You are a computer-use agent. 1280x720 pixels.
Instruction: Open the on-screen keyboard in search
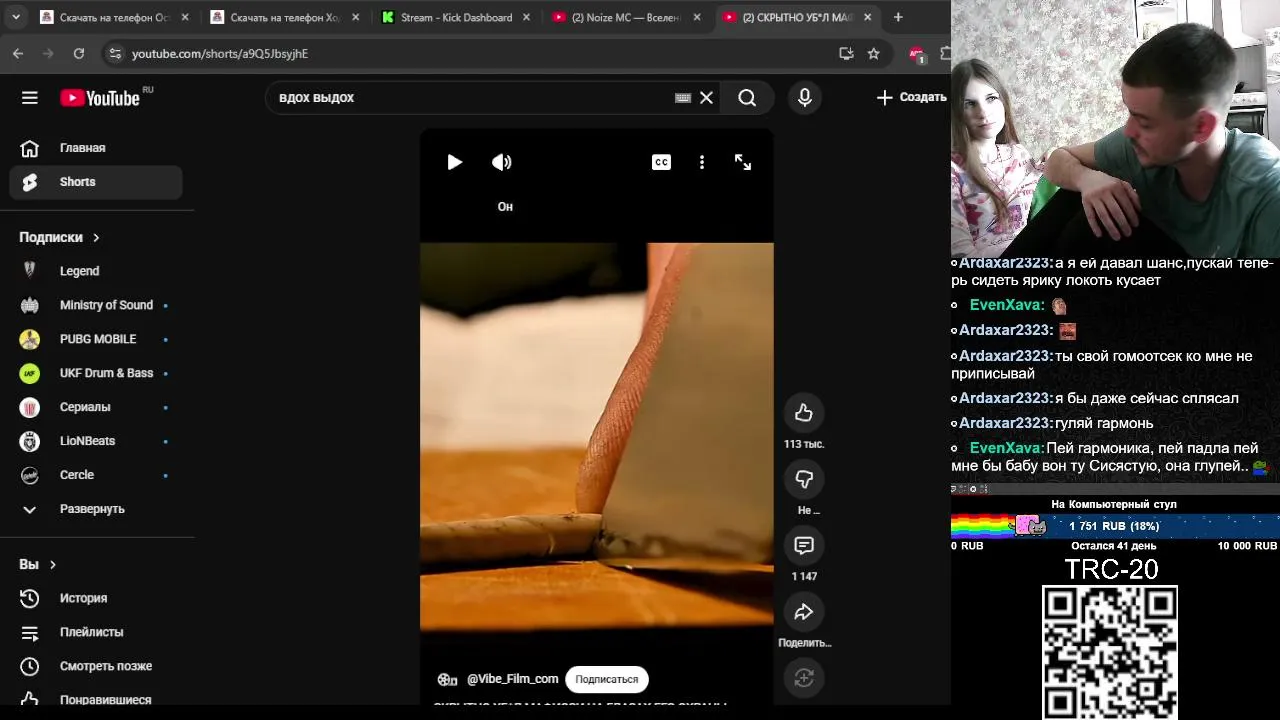[x=683, y=97]
